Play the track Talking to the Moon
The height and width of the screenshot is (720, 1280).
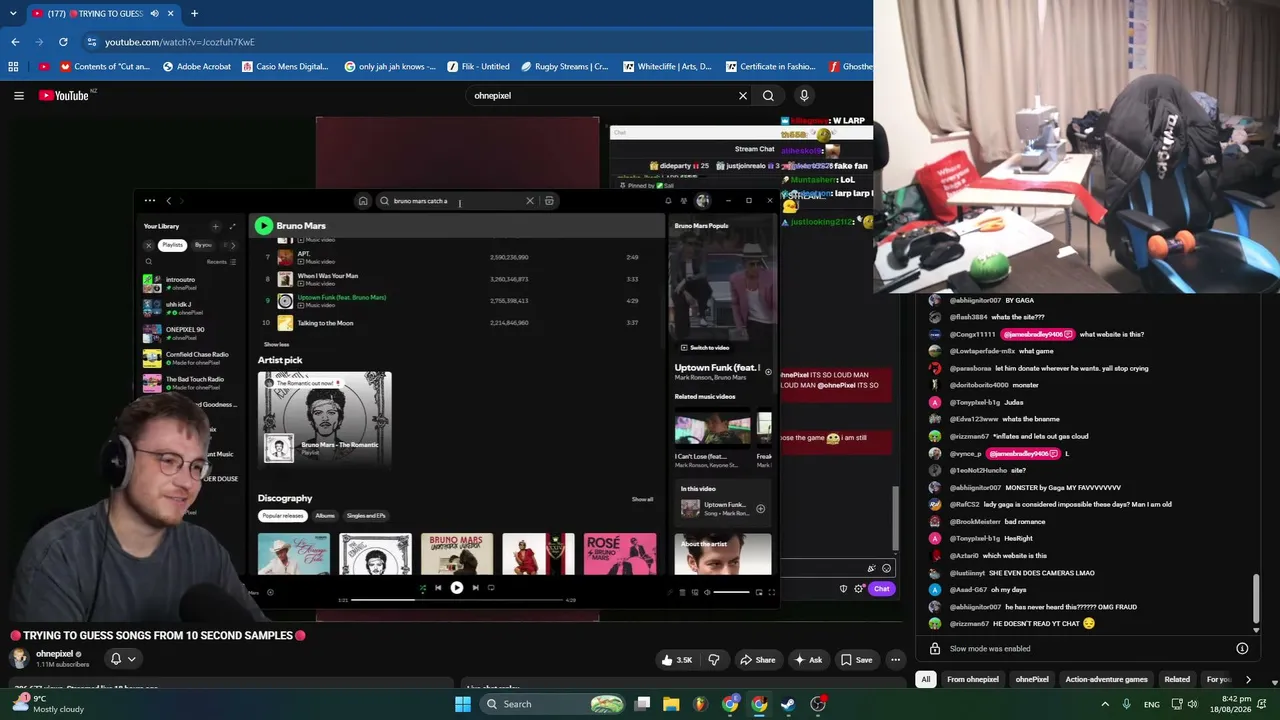(x=325, y=323)
